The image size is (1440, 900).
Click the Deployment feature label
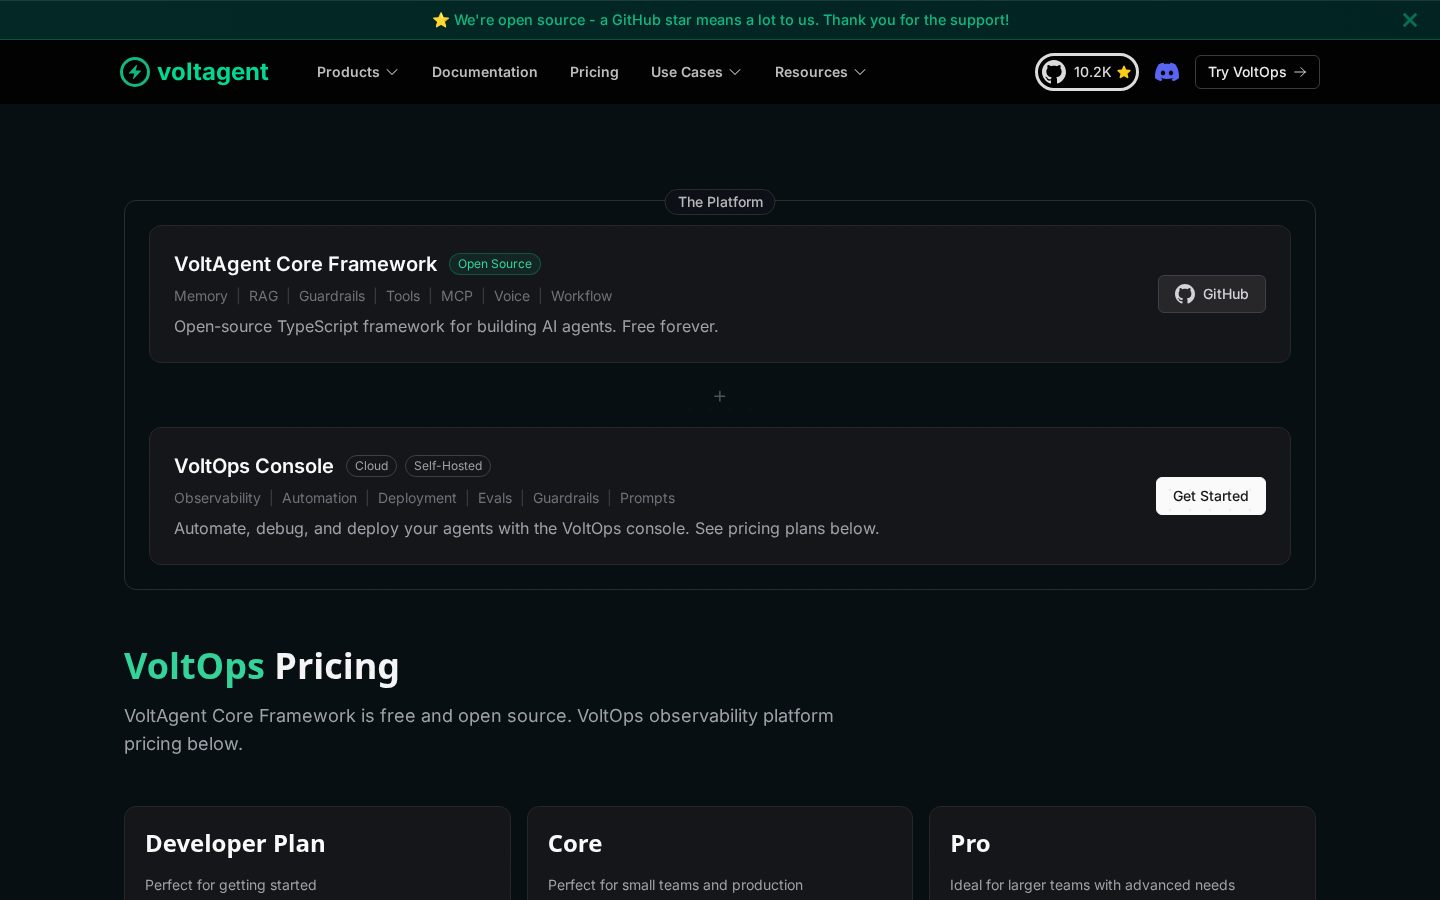point(417,498)
